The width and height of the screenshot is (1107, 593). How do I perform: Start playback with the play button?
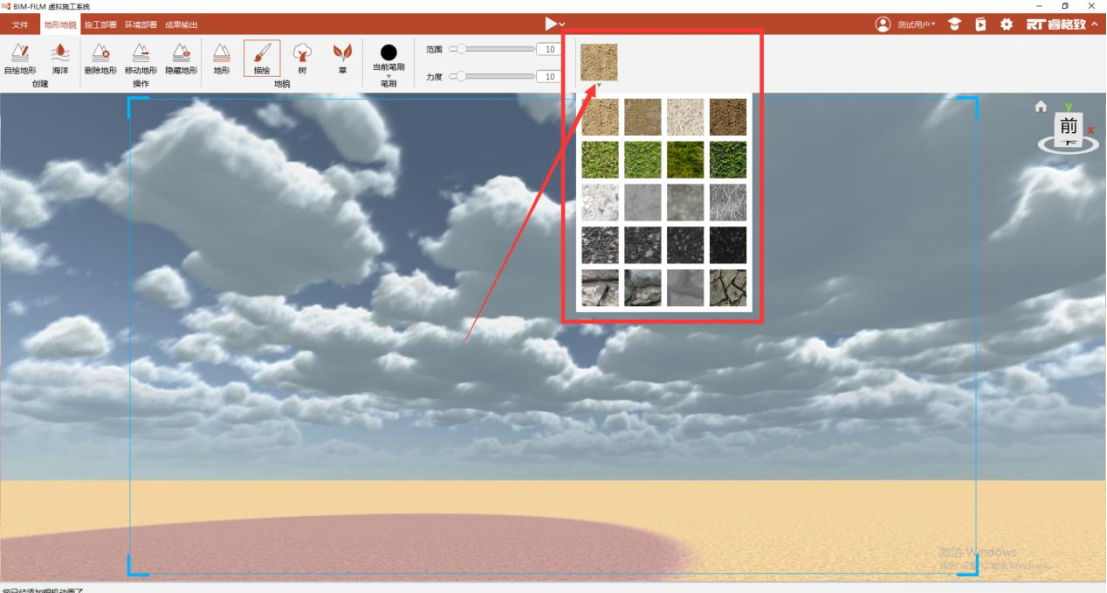click(x=551, y=24)
